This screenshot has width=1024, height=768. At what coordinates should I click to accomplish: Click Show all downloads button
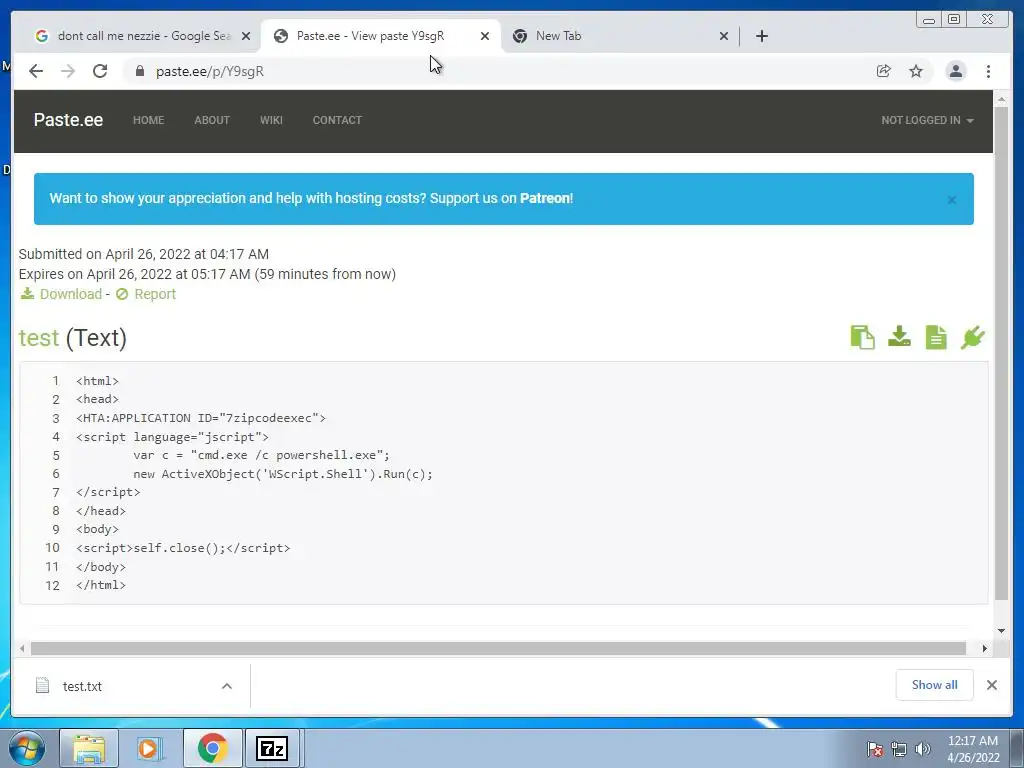coord(935,684)
